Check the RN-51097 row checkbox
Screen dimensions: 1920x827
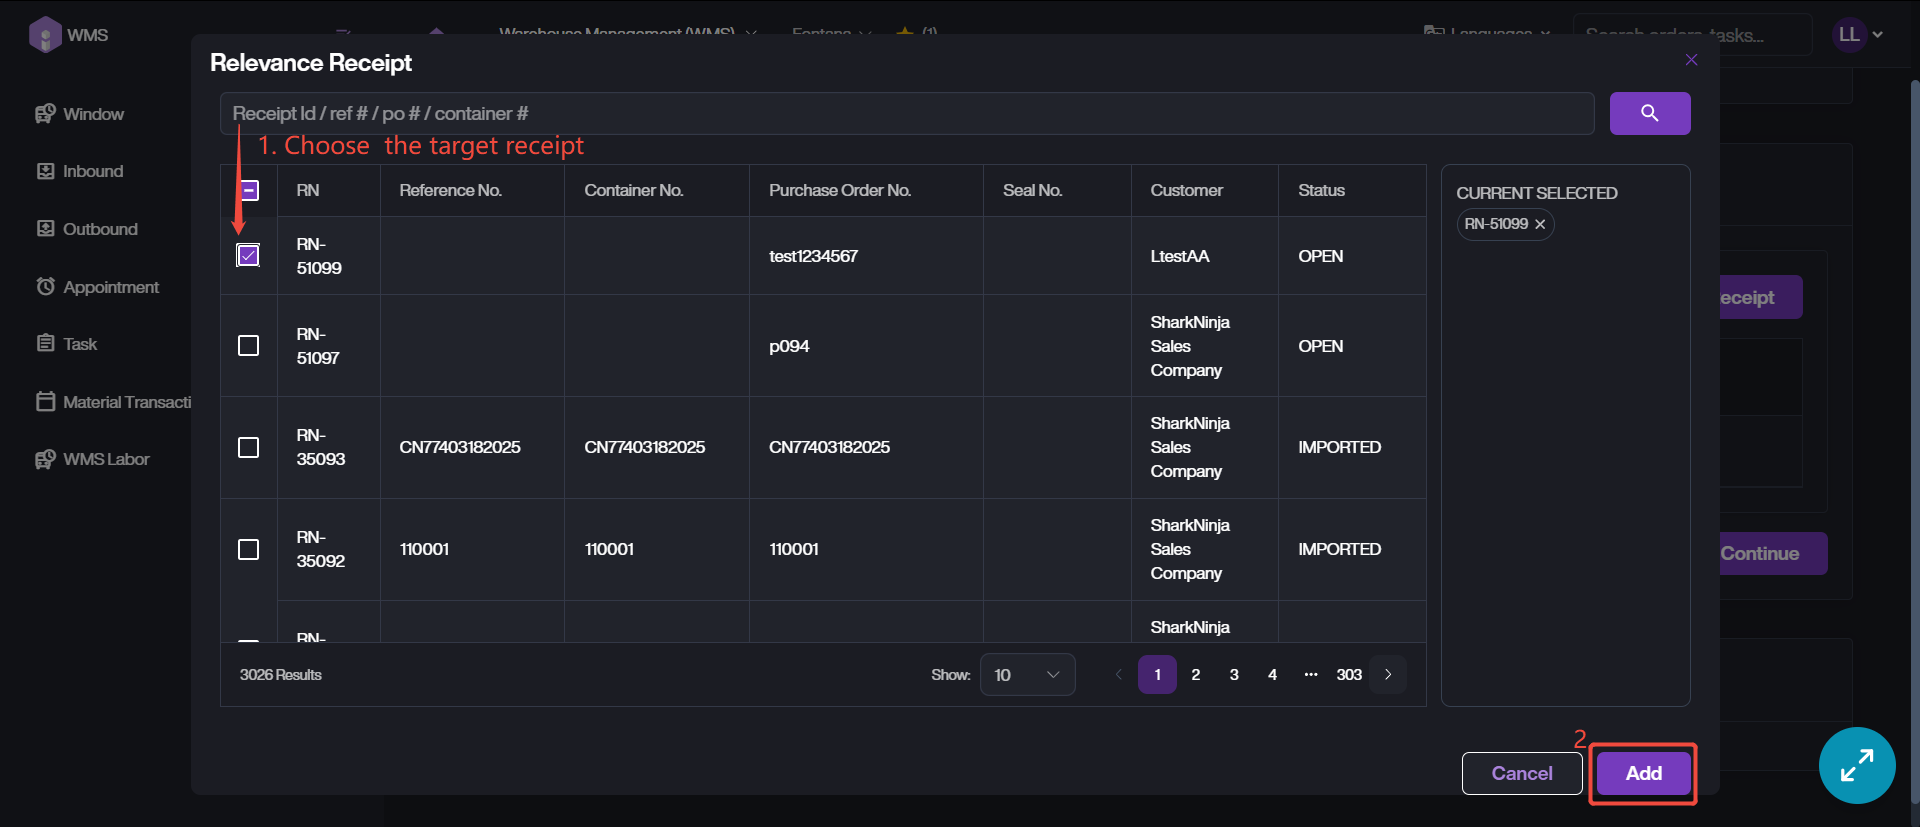[x=248, y=346]
